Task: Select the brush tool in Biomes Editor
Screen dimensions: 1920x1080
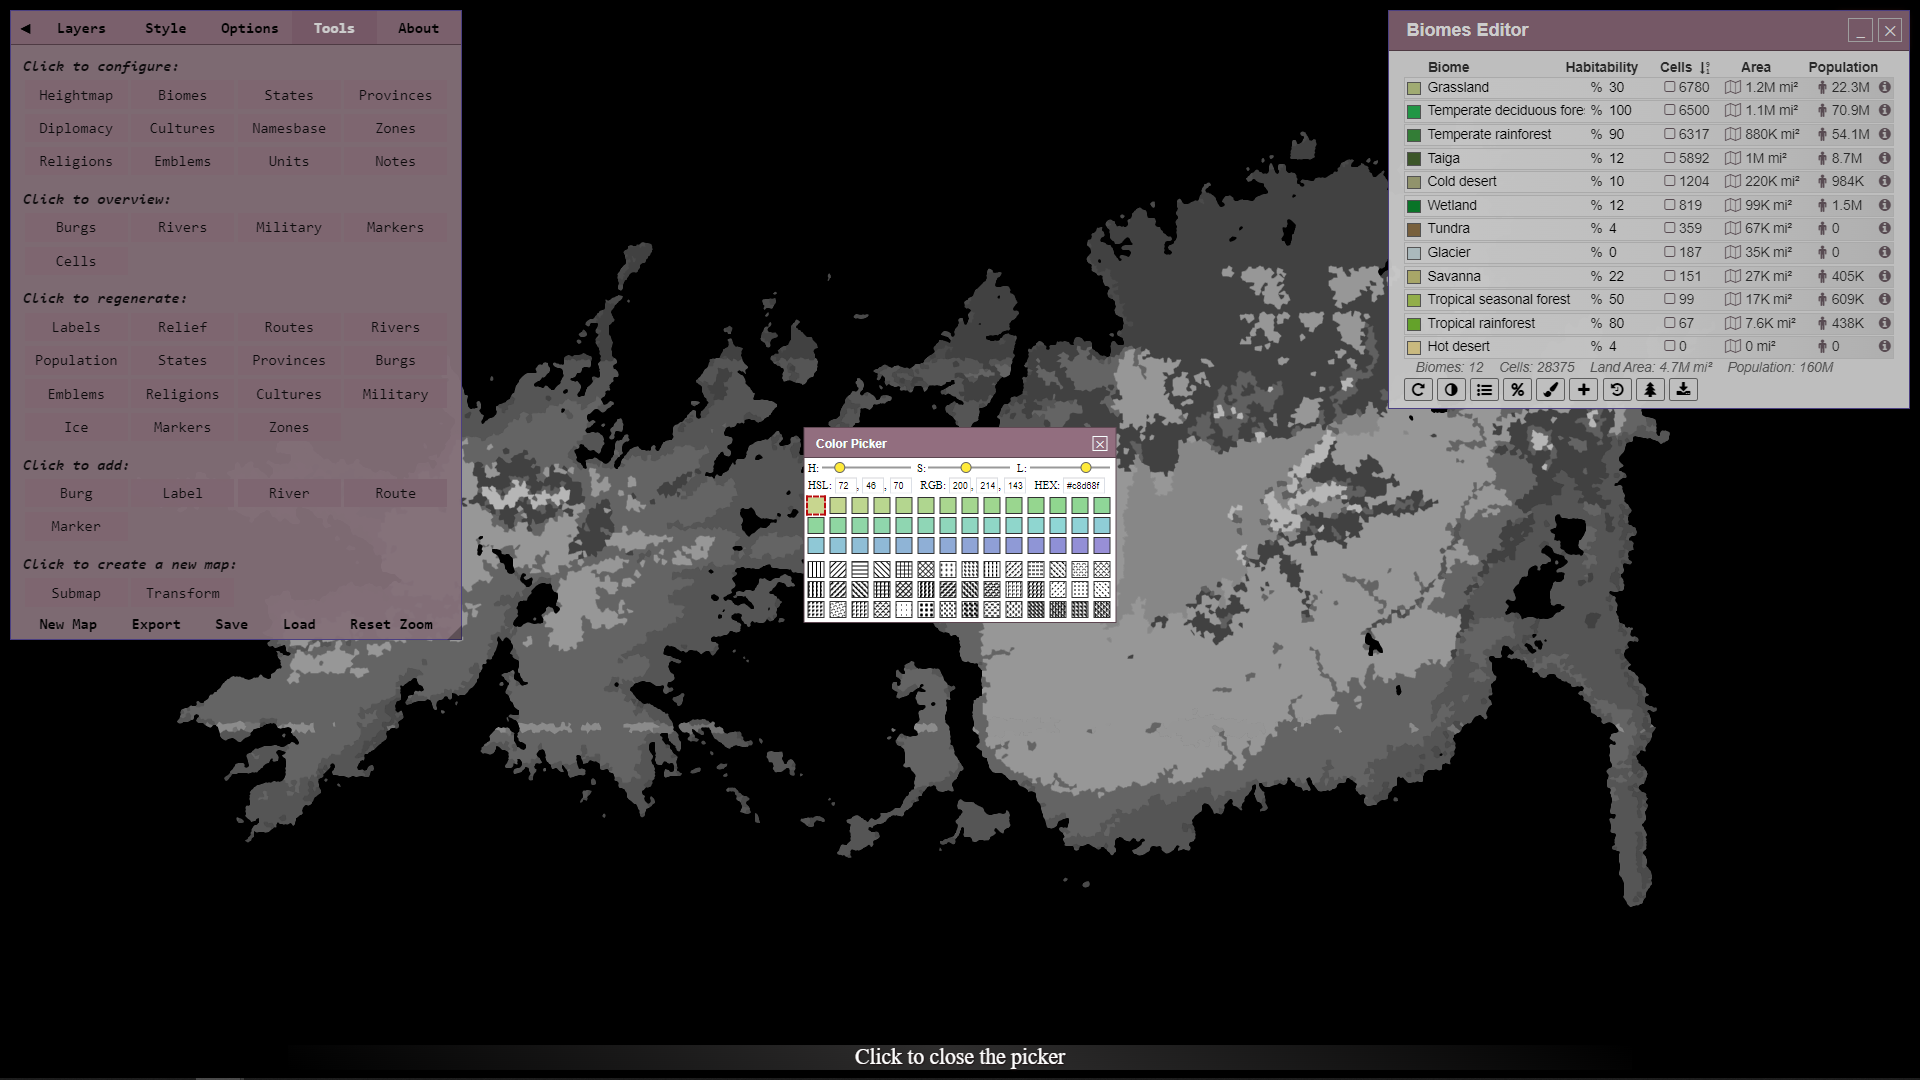Action: (x=1550, y=390)
